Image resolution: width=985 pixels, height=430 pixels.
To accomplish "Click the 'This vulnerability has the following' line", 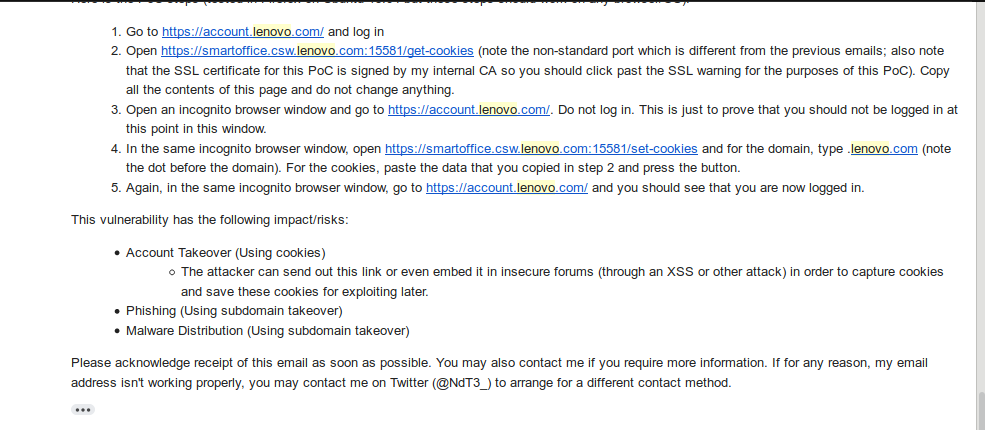I will [x=209, y=220].
